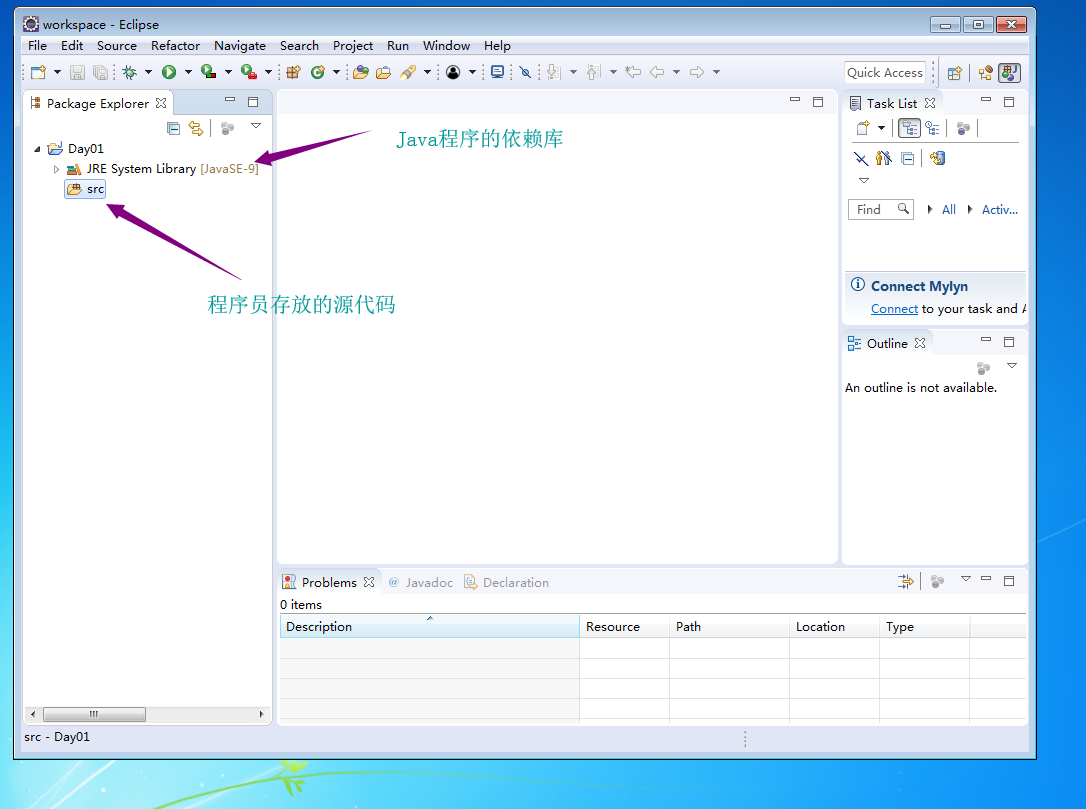Click the Open Perspective icon
The width and height of the screenshot is (1086, 809).
click(x=954, y=73)
